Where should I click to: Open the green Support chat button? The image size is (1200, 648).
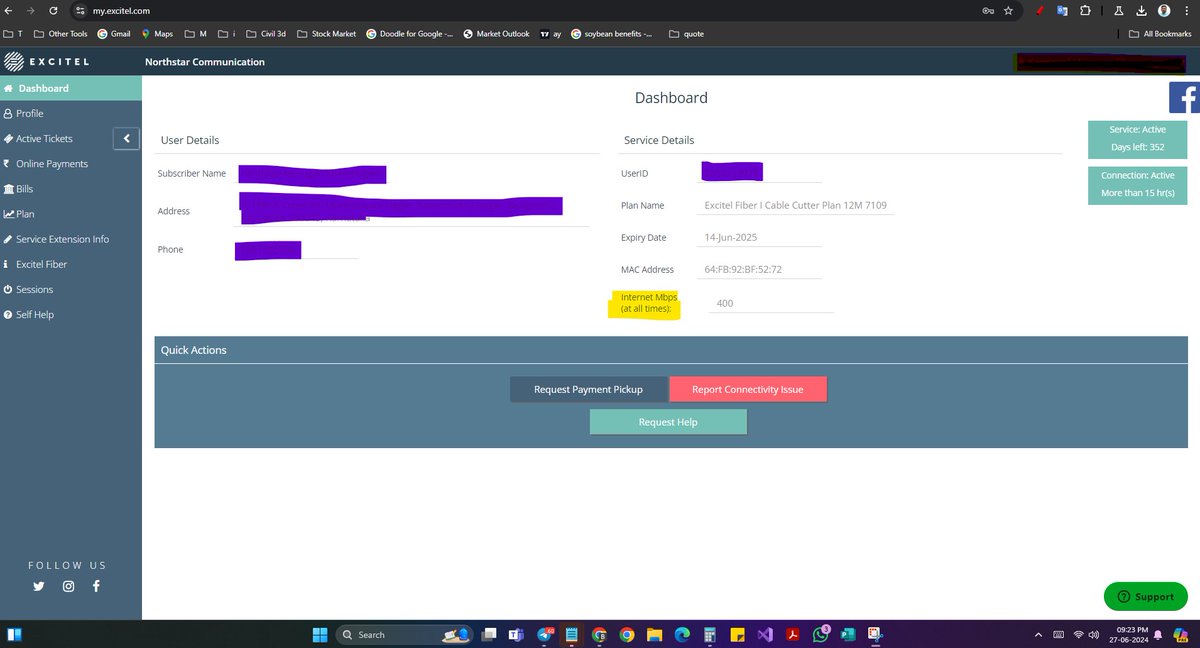[1145, 596]
